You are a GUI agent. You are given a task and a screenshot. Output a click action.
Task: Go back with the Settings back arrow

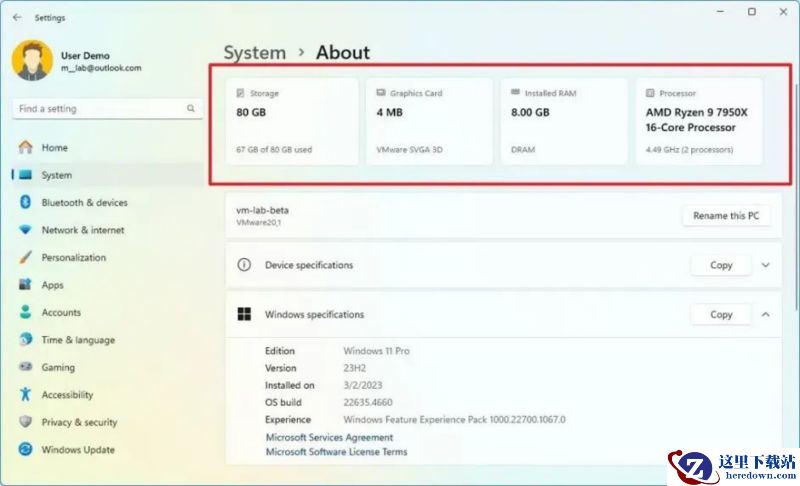coord(17,17)
